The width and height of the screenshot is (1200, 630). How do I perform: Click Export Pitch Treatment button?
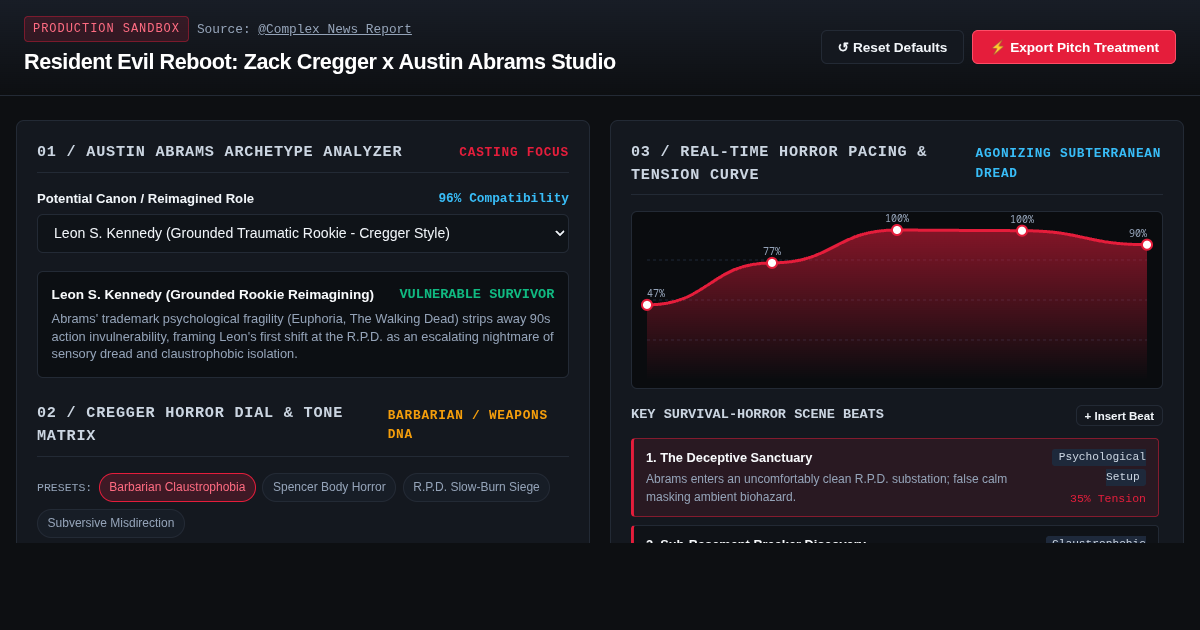[1074, 47]
